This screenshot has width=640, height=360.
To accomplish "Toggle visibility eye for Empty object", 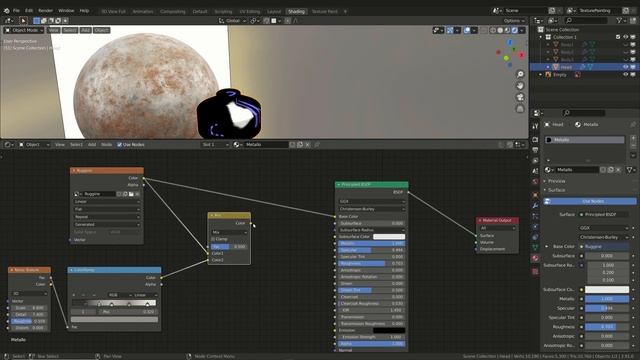I will click(x=625, y=75).
